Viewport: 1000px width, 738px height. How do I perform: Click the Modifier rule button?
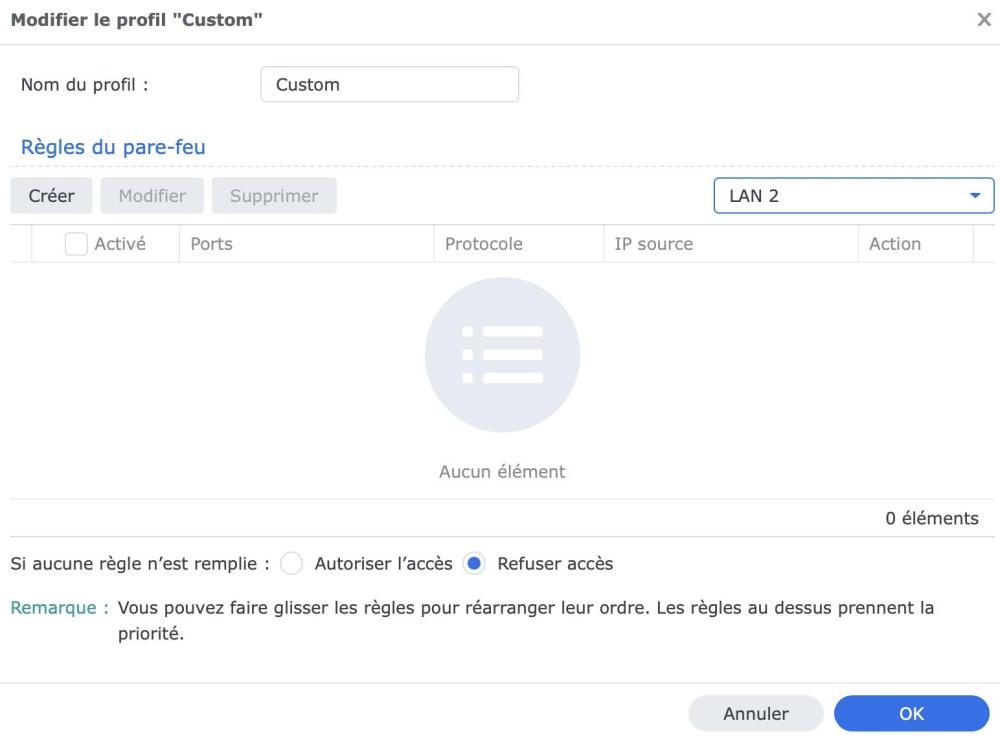click(152, 196)
